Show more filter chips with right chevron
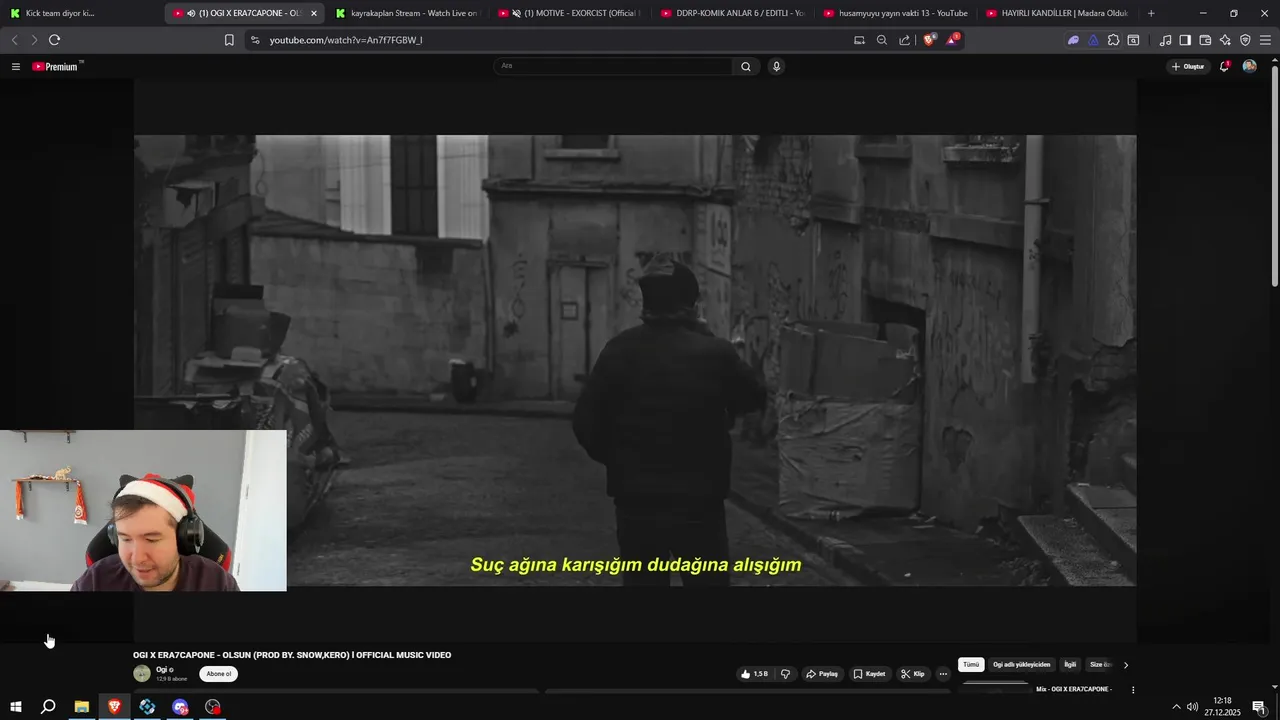This screenshot has width=1280, height=720. pyautogui.click(x=1125, y=665)
